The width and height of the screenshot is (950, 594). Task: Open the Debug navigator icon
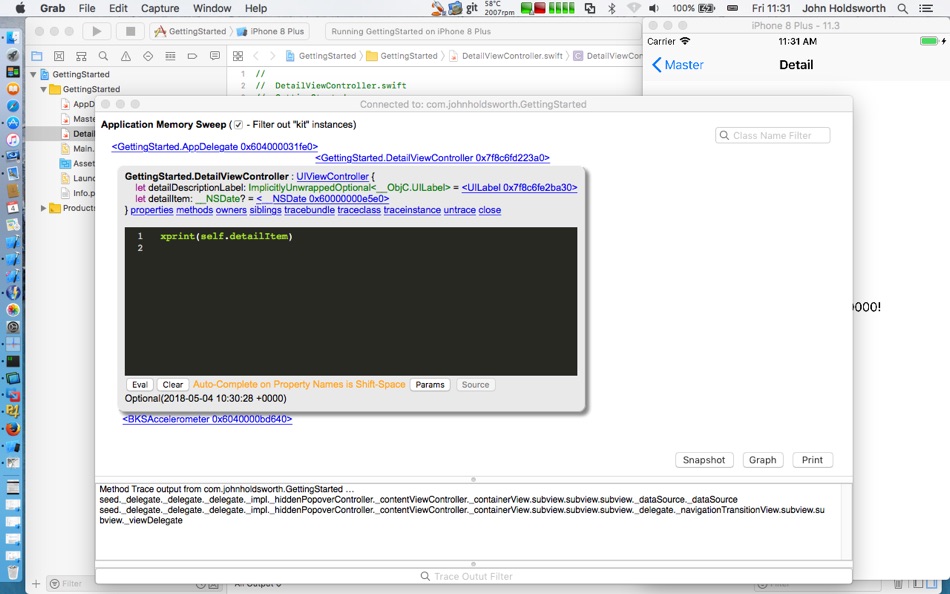pyautogui.click(x=170, y=56)
